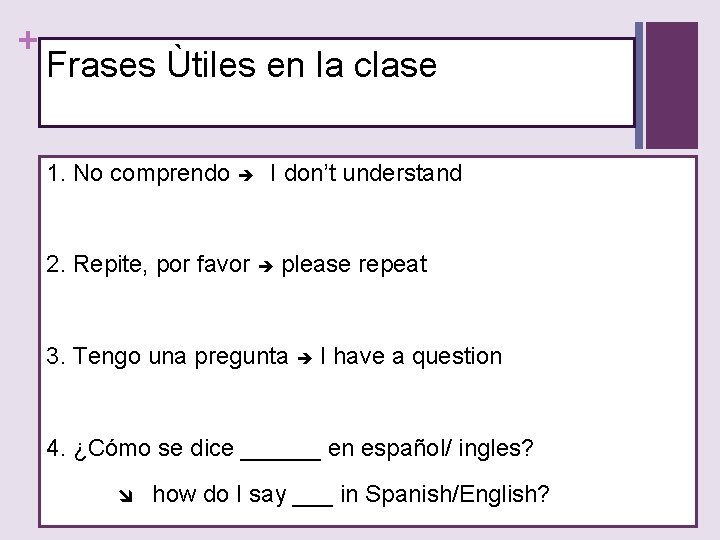Select the text "I don't understand"
The width and height of the screenshot is (720, 540).
coord(366,174)
